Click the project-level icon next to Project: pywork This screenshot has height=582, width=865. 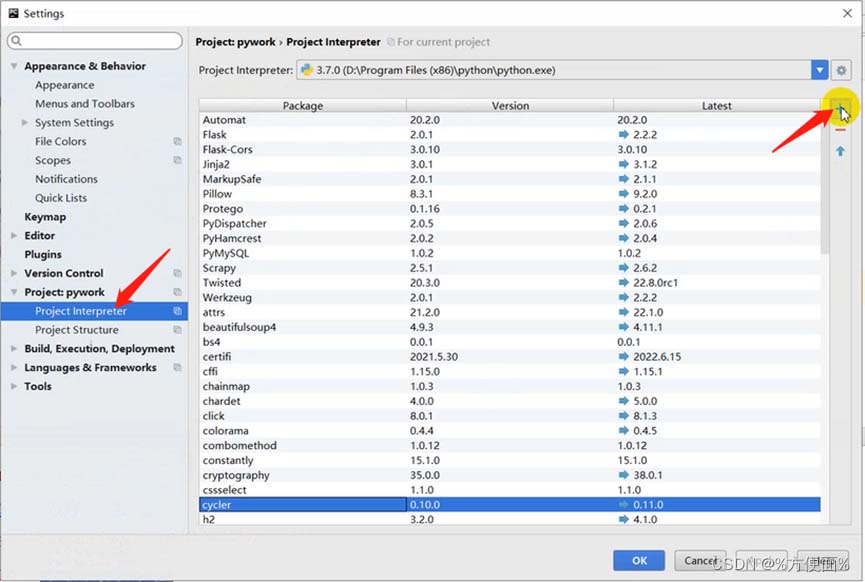(x=177, y=292)
